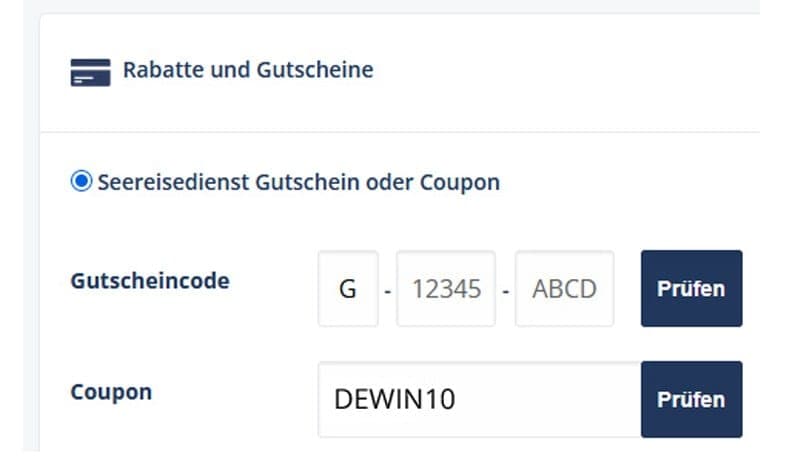Click the 'Seereisedienst Gutschein oder Coupon' label text
The image size is (808, 468).
point(298,182)
